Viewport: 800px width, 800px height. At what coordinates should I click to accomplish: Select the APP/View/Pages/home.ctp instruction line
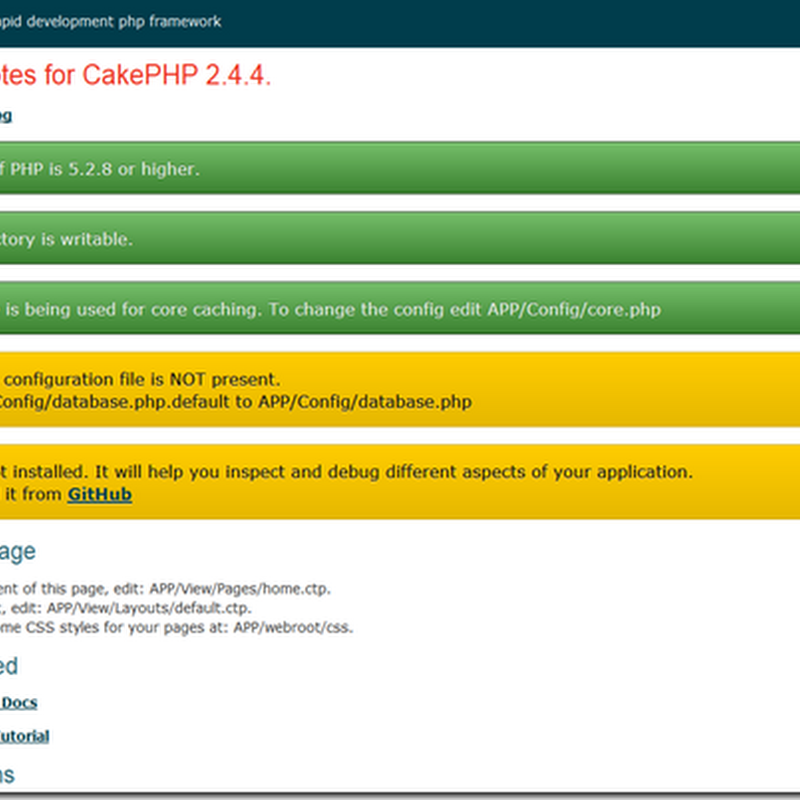165,588
